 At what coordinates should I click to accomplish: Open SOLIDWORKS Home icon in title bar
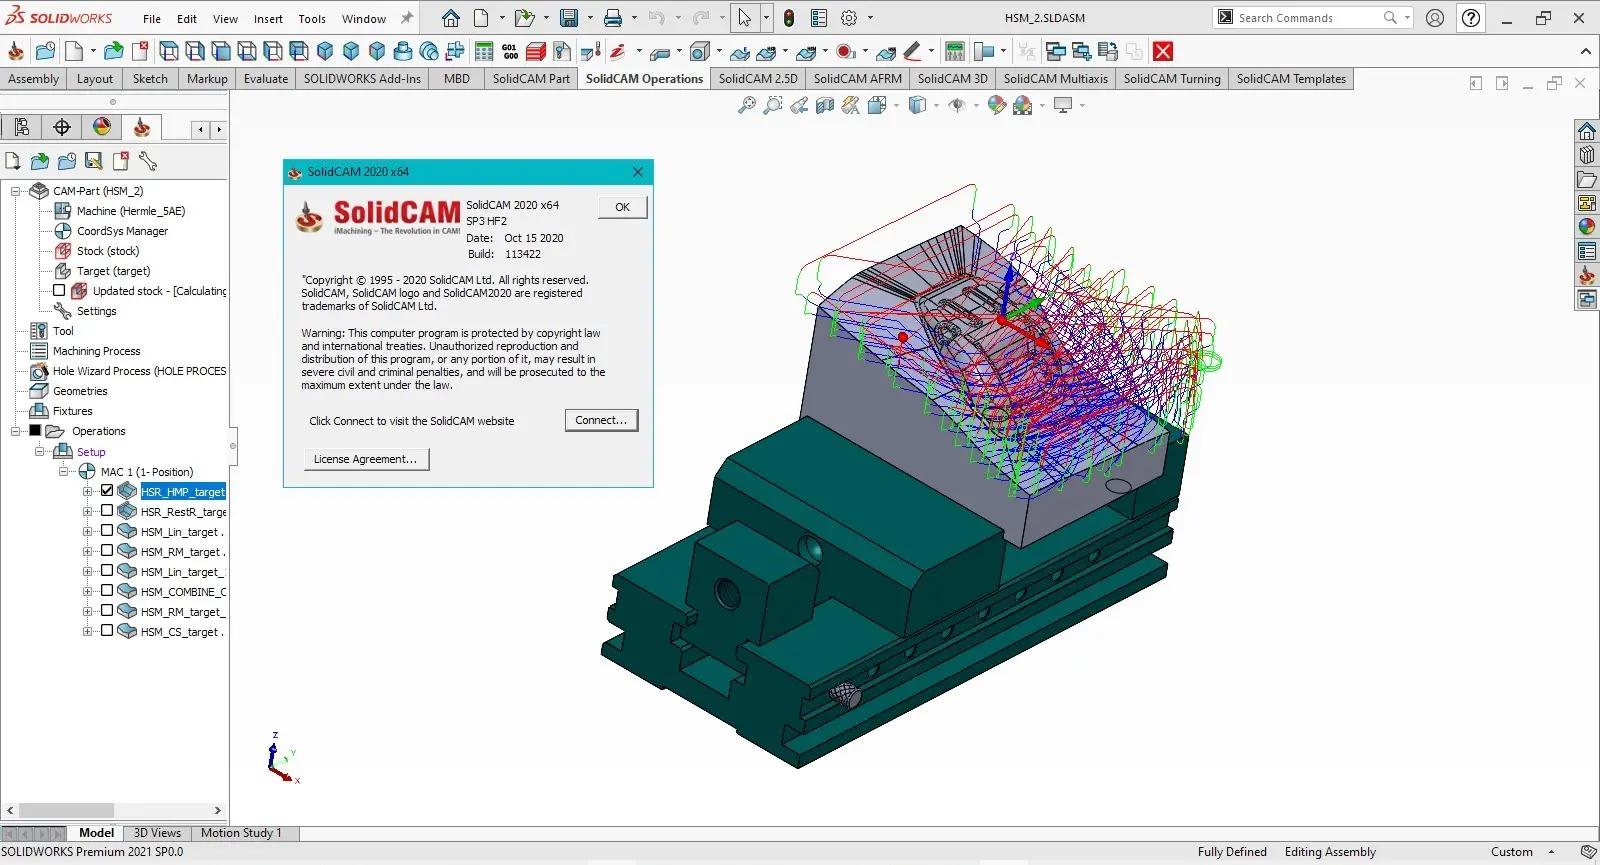click(451, 18)
